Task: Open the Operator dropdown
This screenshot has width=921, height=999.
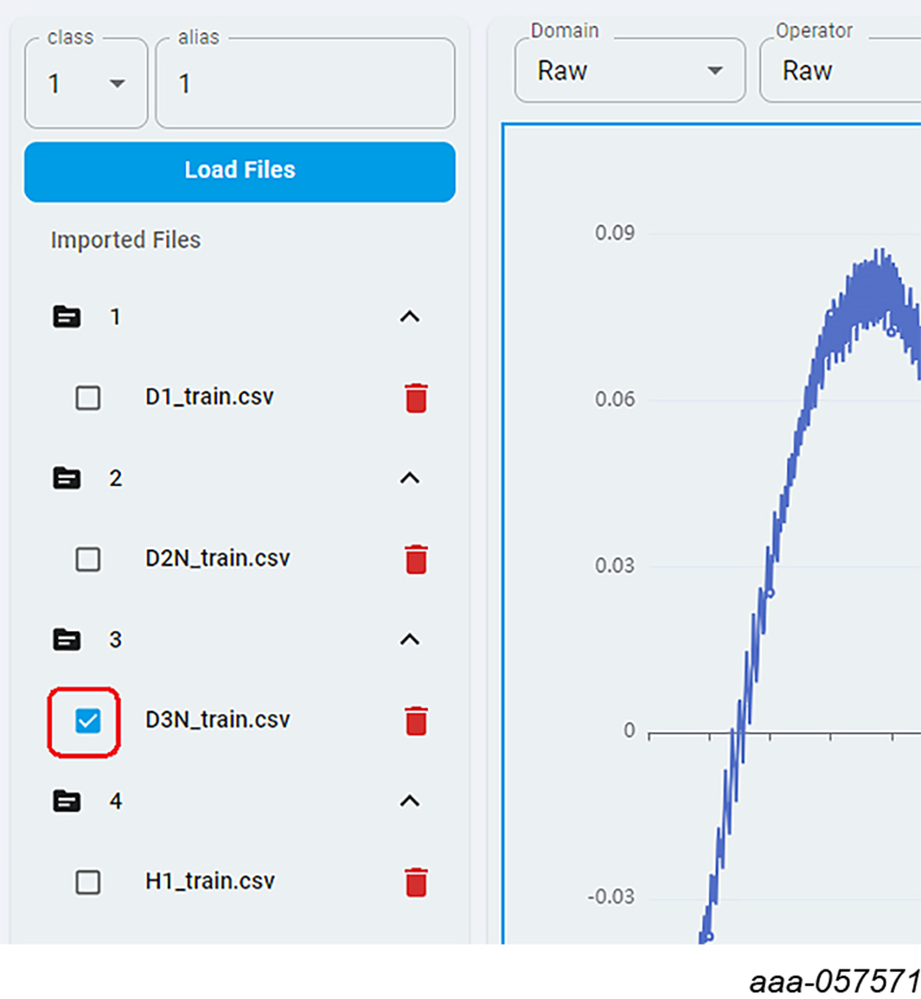Action: point(840,71)
